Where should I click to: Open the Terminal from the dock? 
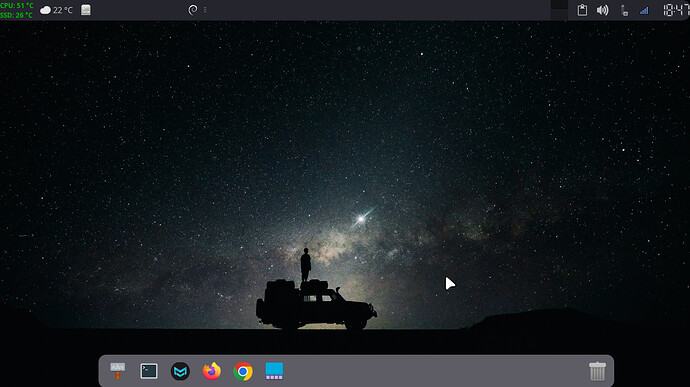point(149,371)
